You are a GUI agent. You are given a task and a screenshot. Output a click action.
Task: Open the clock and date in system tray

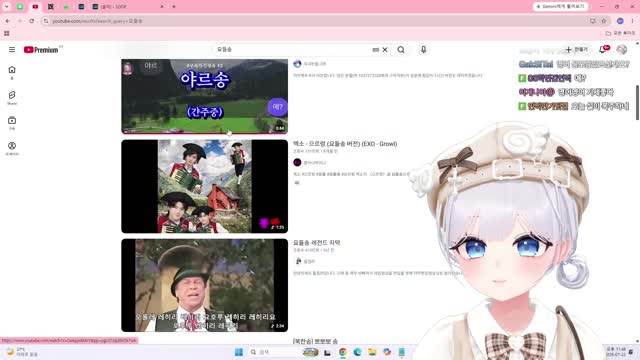[x=616, y=352]
